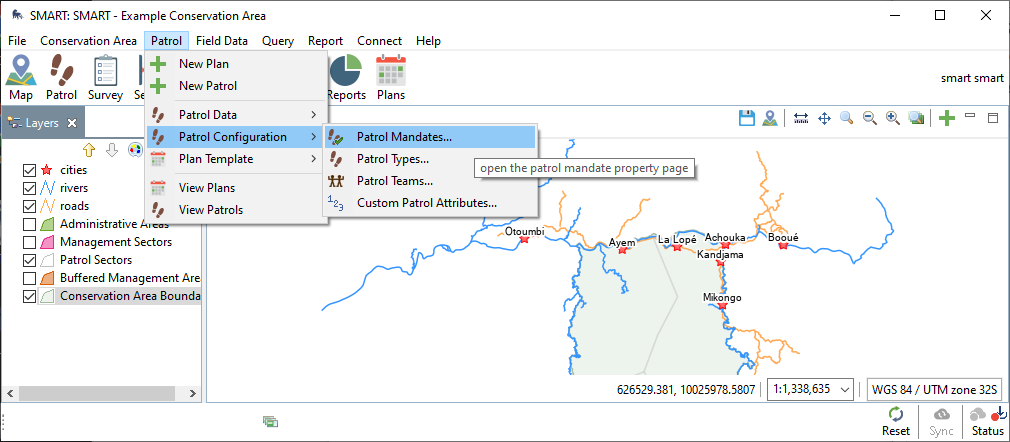The image size is (1010, 442).
Task: Open the Plans toolbar icon
Action: [390, 78]
